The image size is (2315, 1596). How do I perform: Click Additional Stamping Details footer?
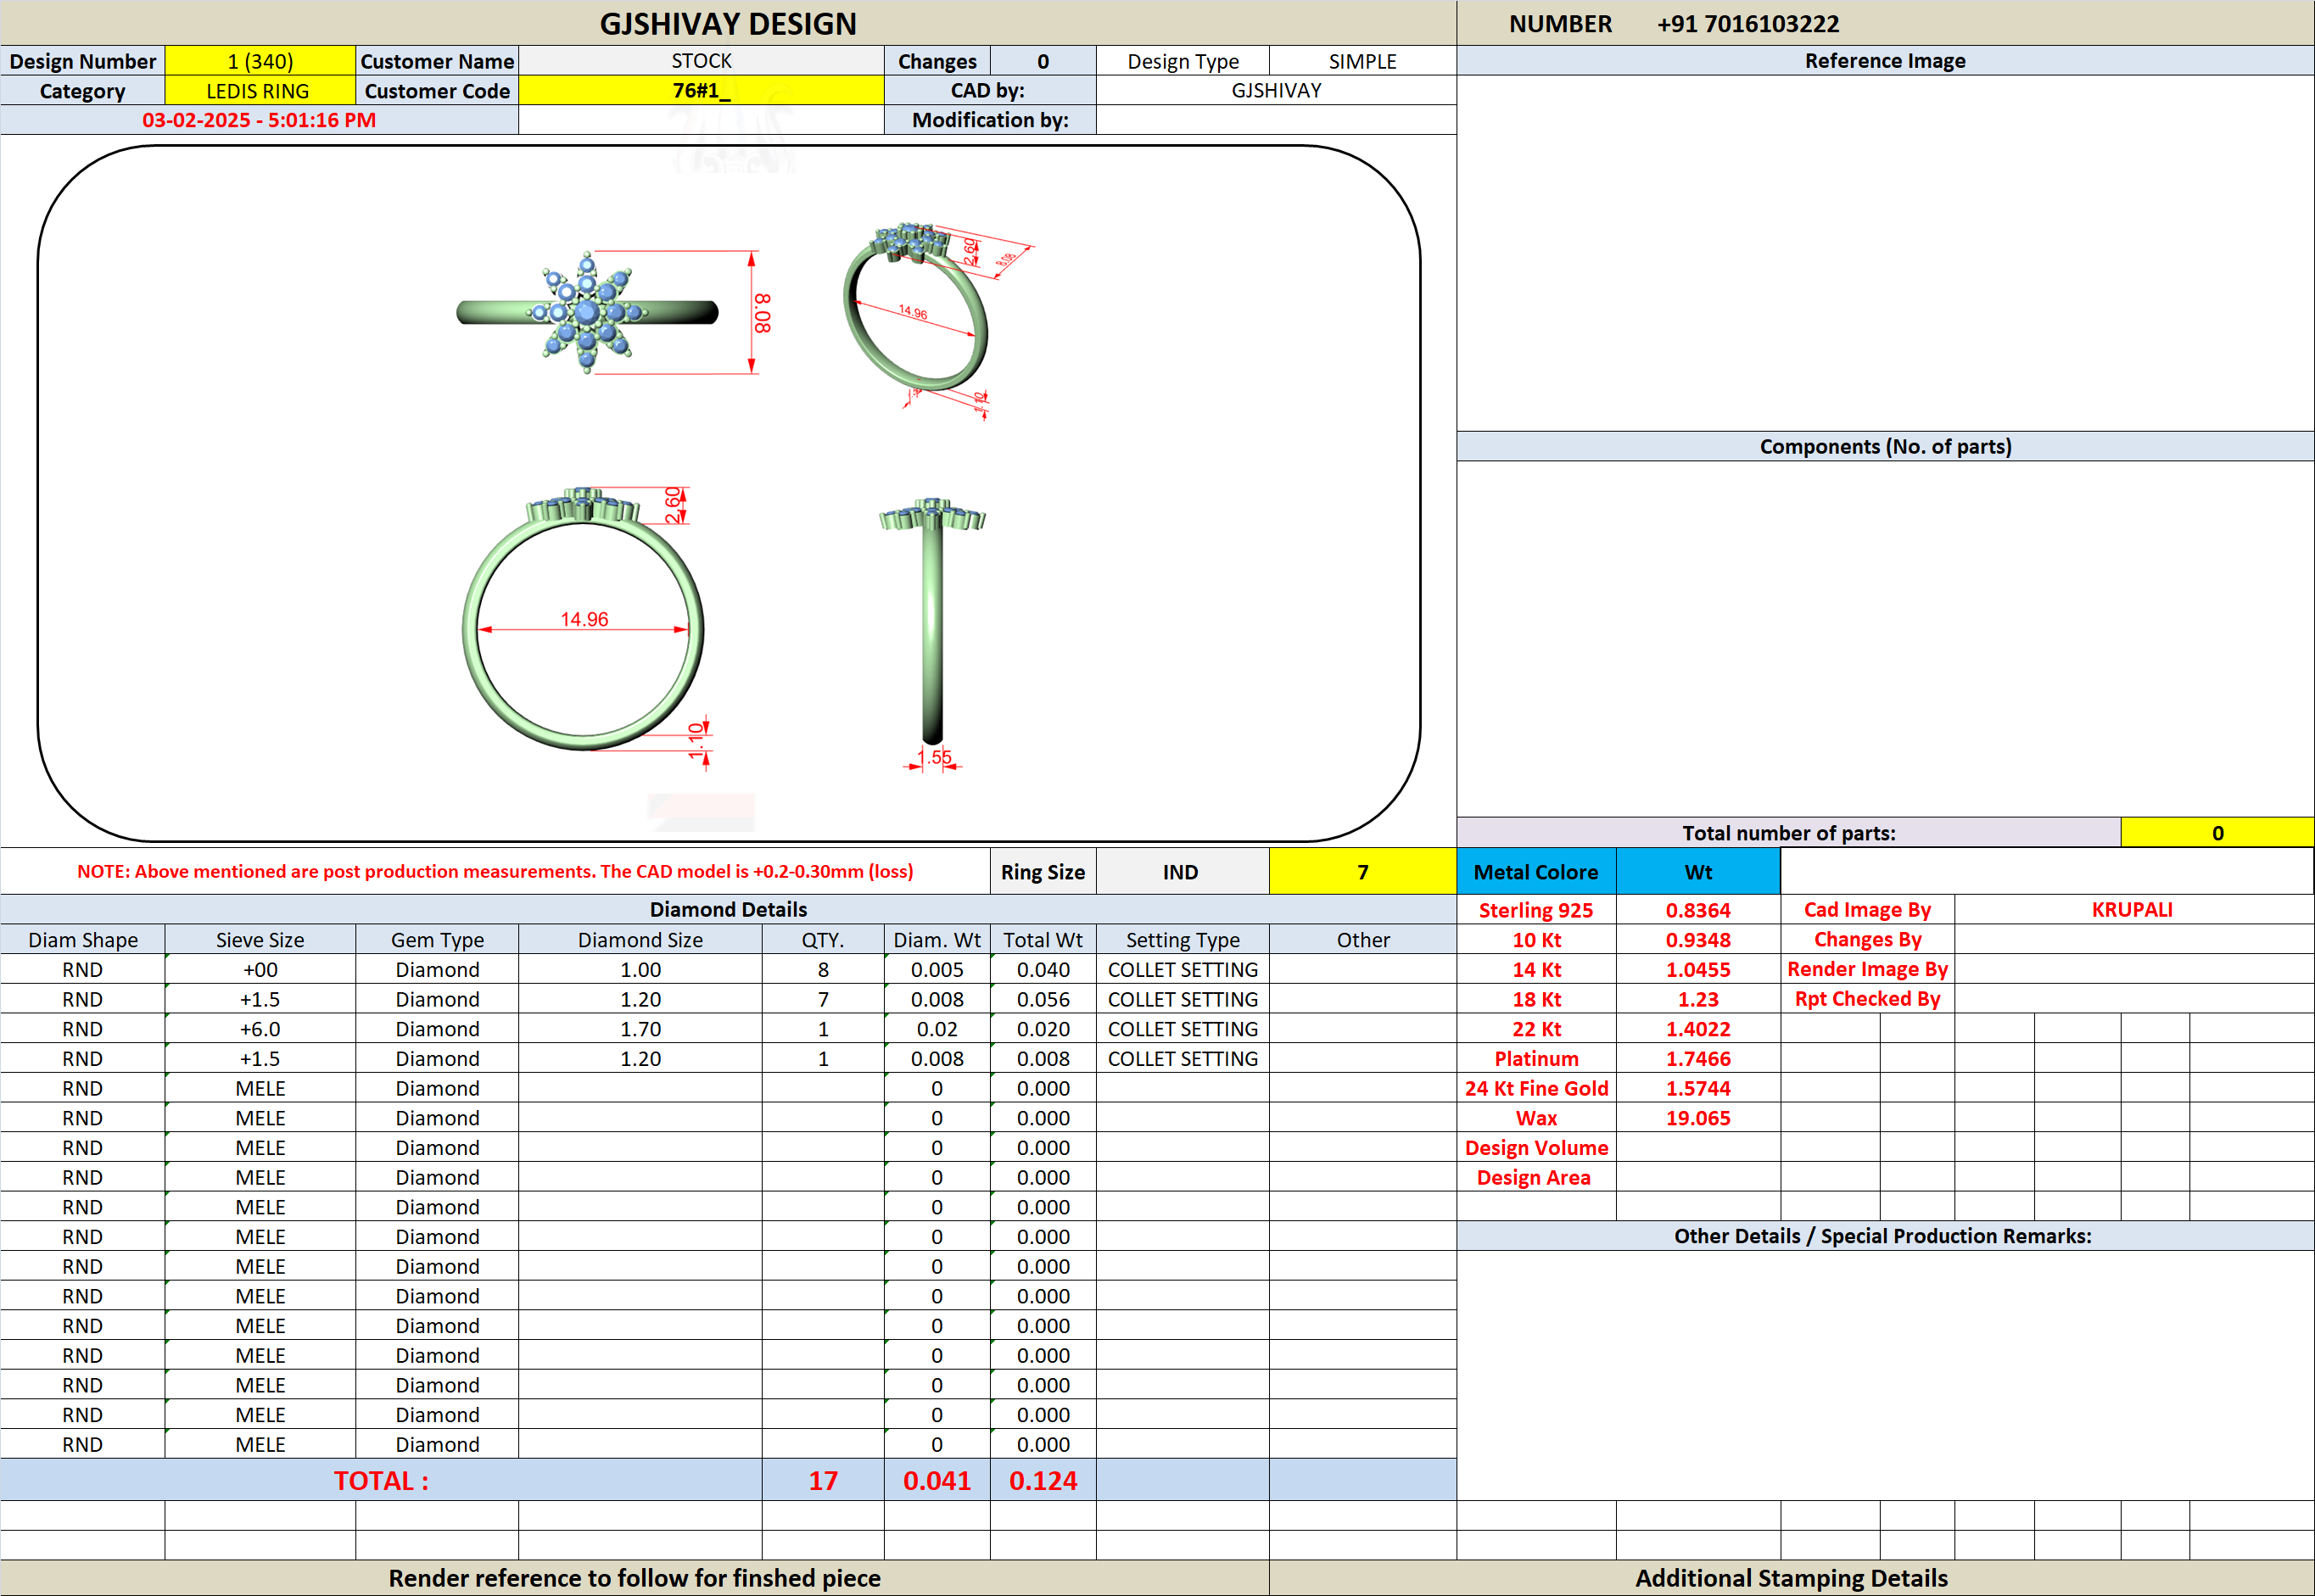pyautogui.click(x=1791, y=1578)
